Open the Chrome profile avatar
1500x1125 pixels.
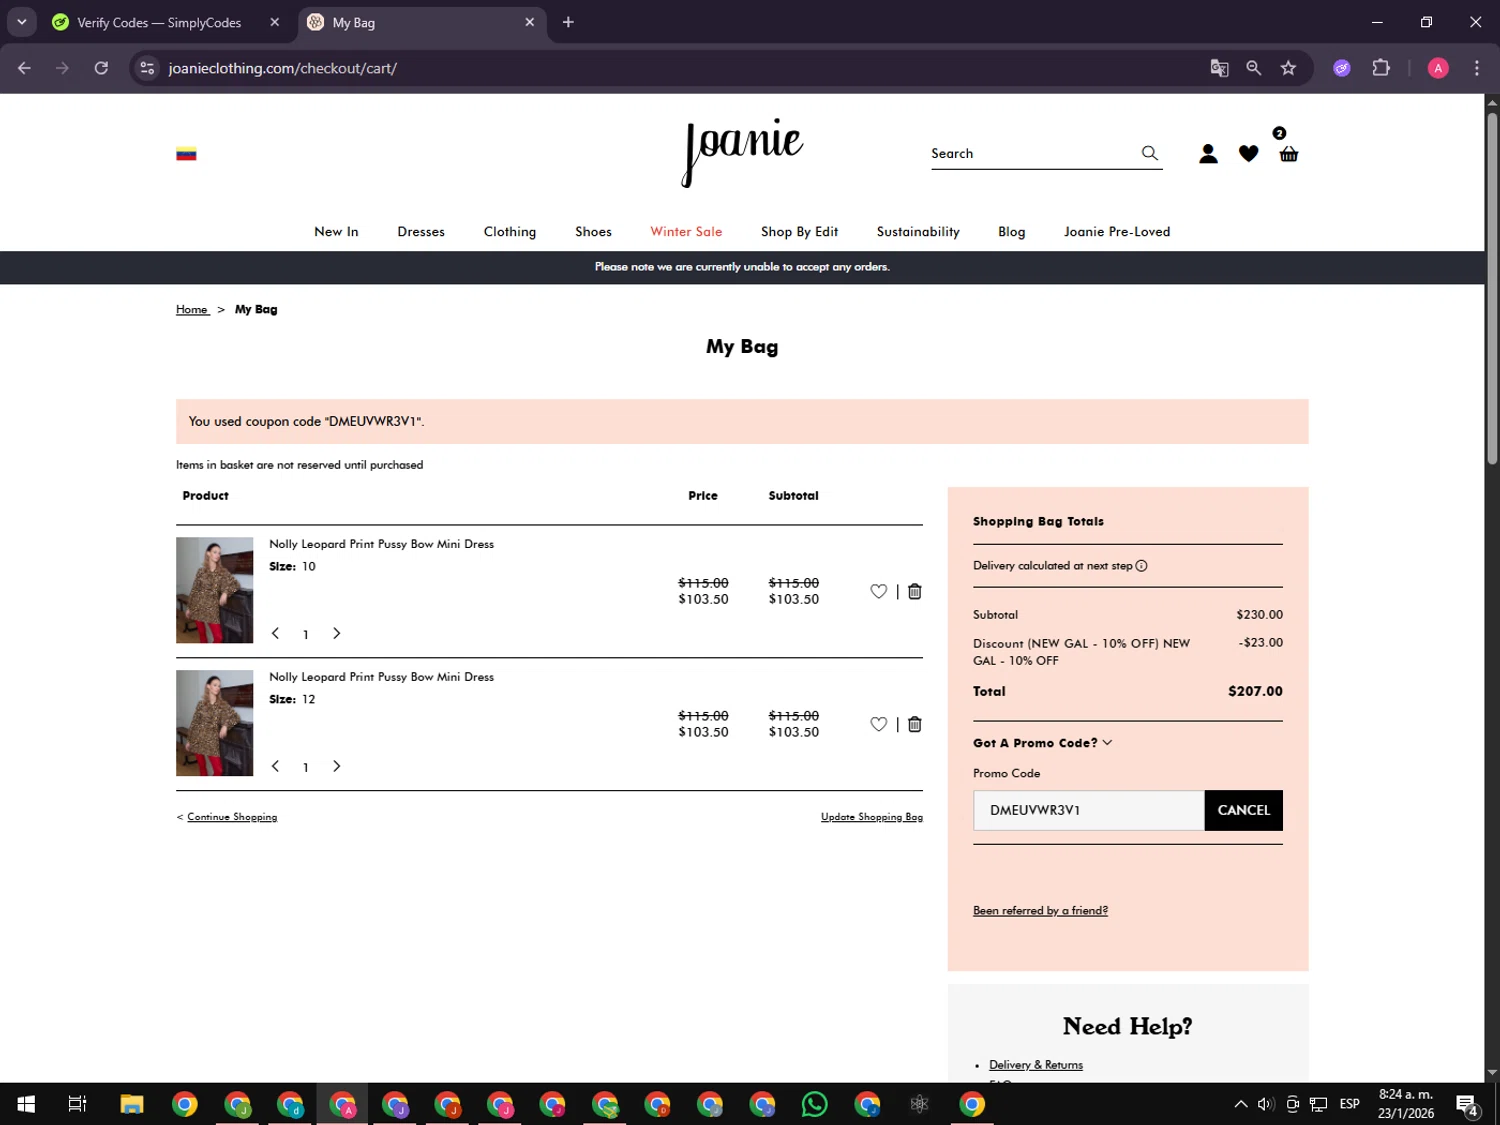point(1438,68)
